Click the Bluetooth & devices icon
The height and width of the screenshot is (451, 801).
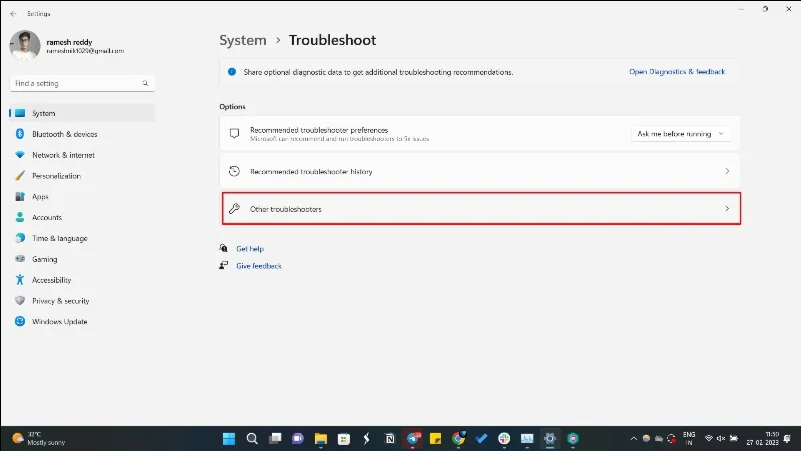tap(20, 134)
